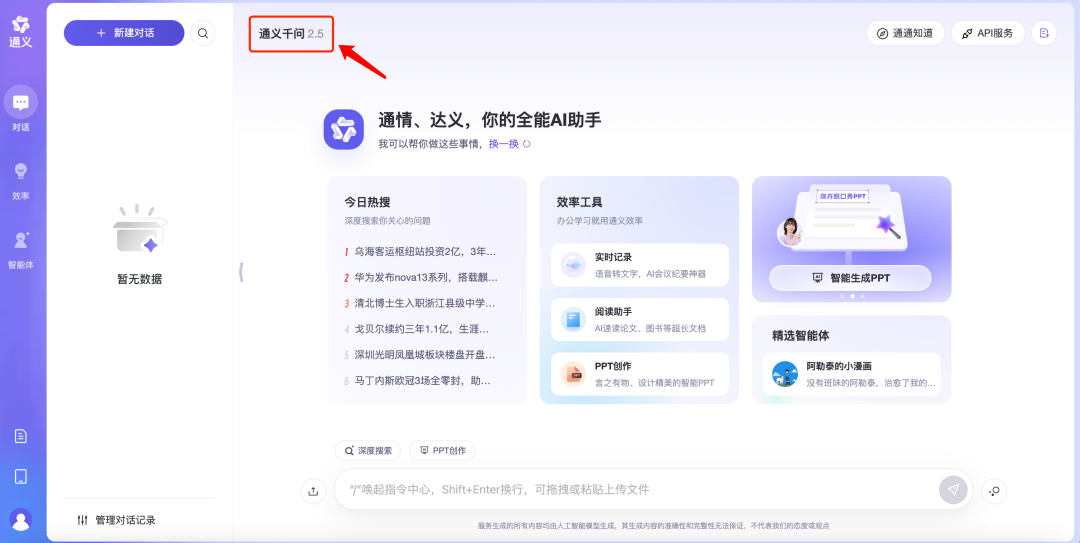Viewport: 1080px width, 543px height.
Task: Click the 智能生成PPT button
Action: (850, 278)
